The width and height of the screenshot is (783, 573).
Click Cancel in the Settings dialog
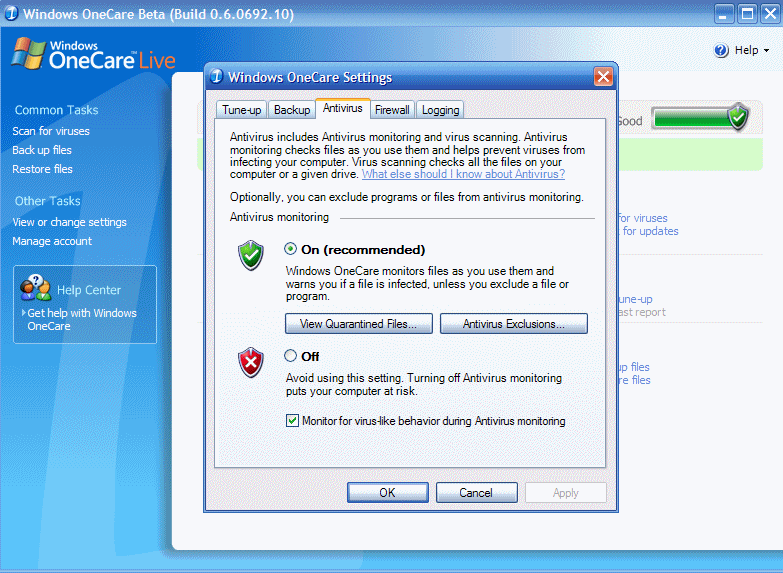pos(476,493)
